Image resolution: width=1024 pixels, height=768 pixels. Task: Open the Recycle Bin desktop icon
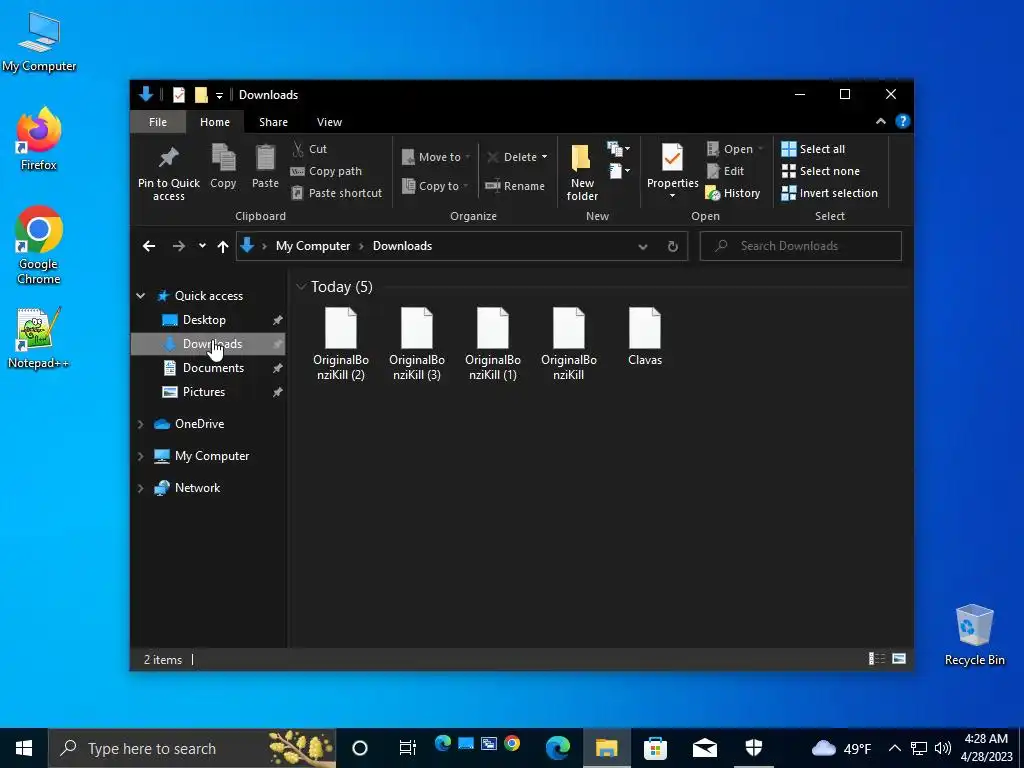(x=974, y=635)
